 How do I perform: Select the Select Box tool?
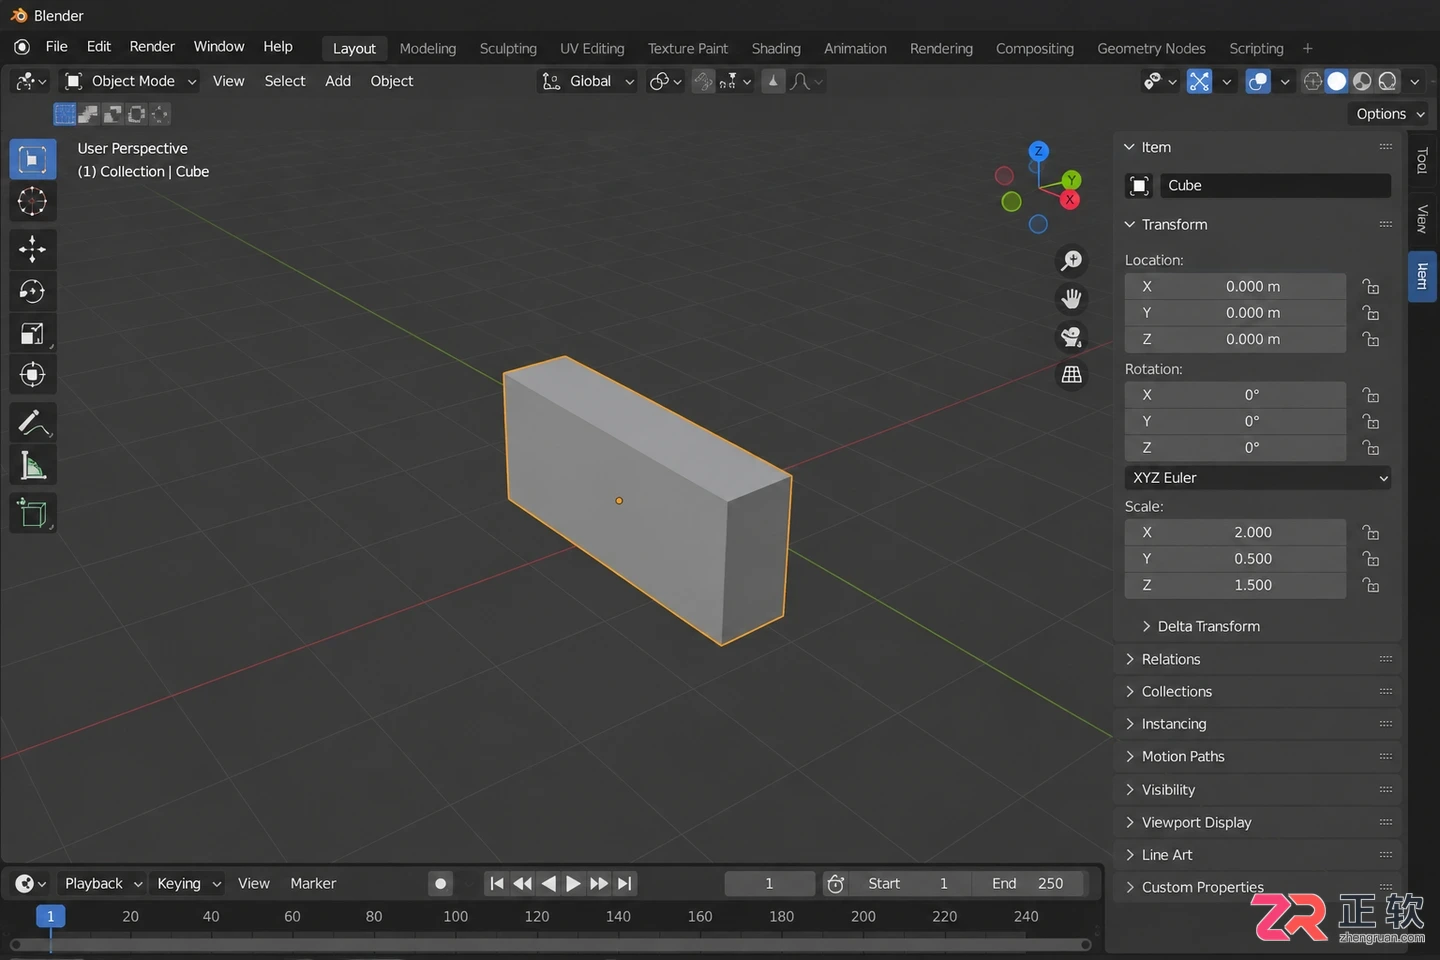33,160
